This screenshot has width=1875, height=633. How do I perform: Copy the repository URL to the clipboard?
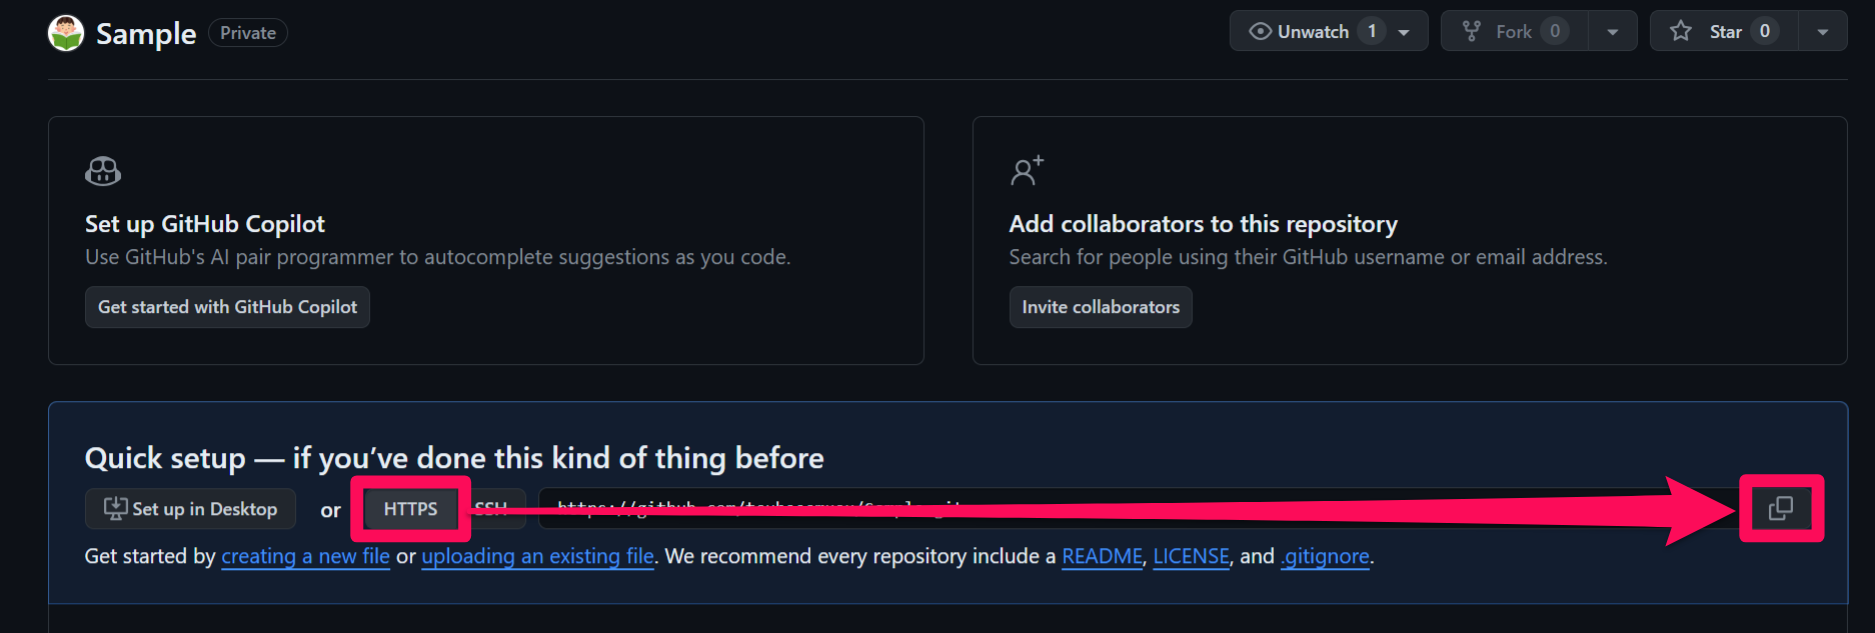[1781, 508]
